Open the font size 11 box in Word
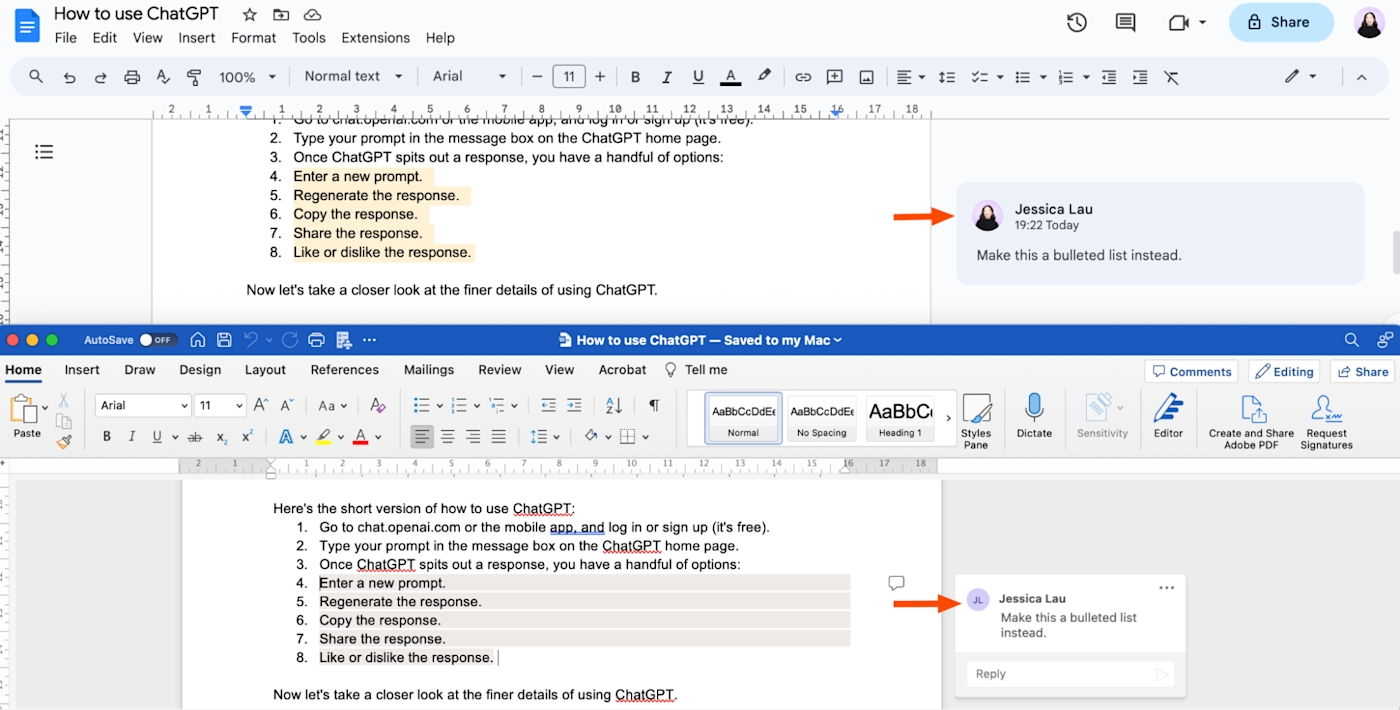This screenshot has width=1400, height=710. click(220, 405)
